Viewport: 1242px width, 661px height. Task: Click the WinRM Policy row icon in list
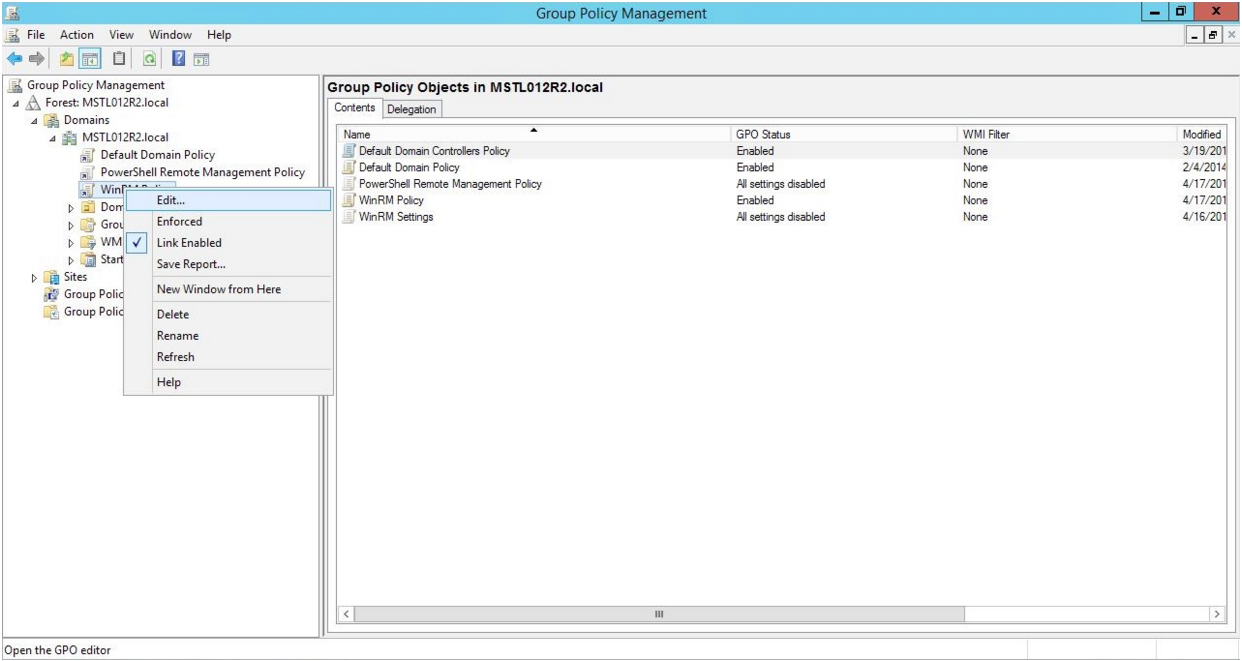pos(349,201)
